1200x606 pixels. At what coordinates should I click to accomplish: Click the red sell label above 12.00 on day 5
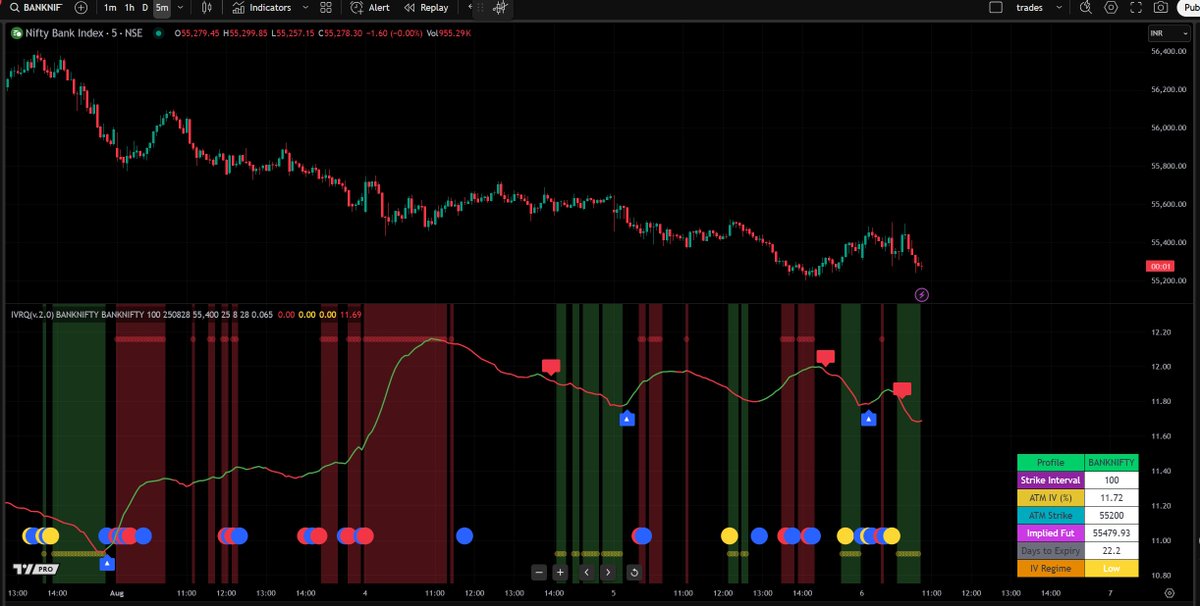825,357
